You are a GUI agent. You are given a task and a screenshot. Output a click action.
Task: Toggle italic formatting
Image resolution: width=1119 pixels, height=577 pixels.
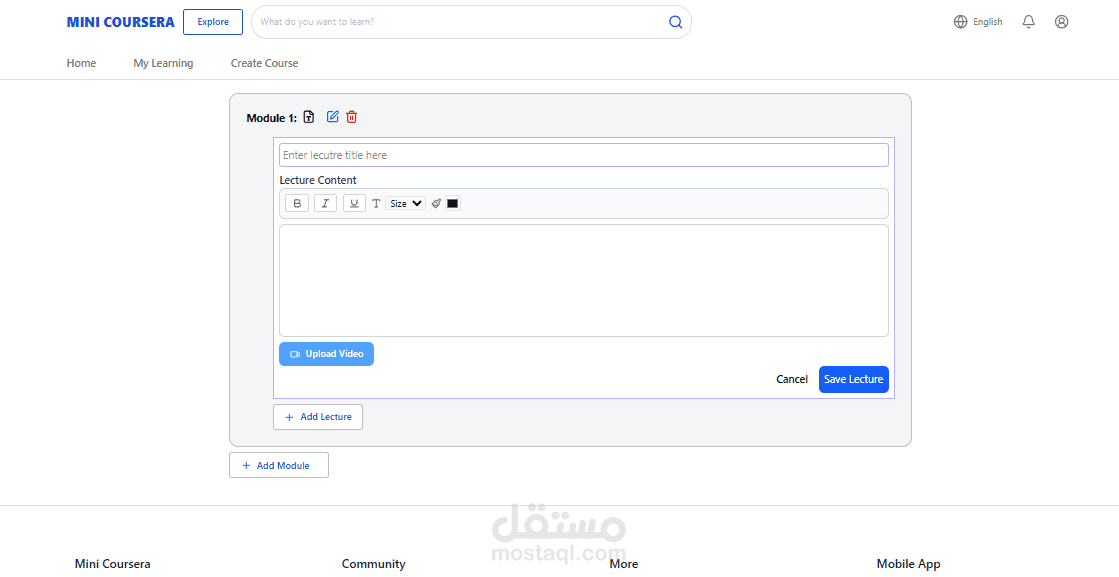[x=325, y=203]
